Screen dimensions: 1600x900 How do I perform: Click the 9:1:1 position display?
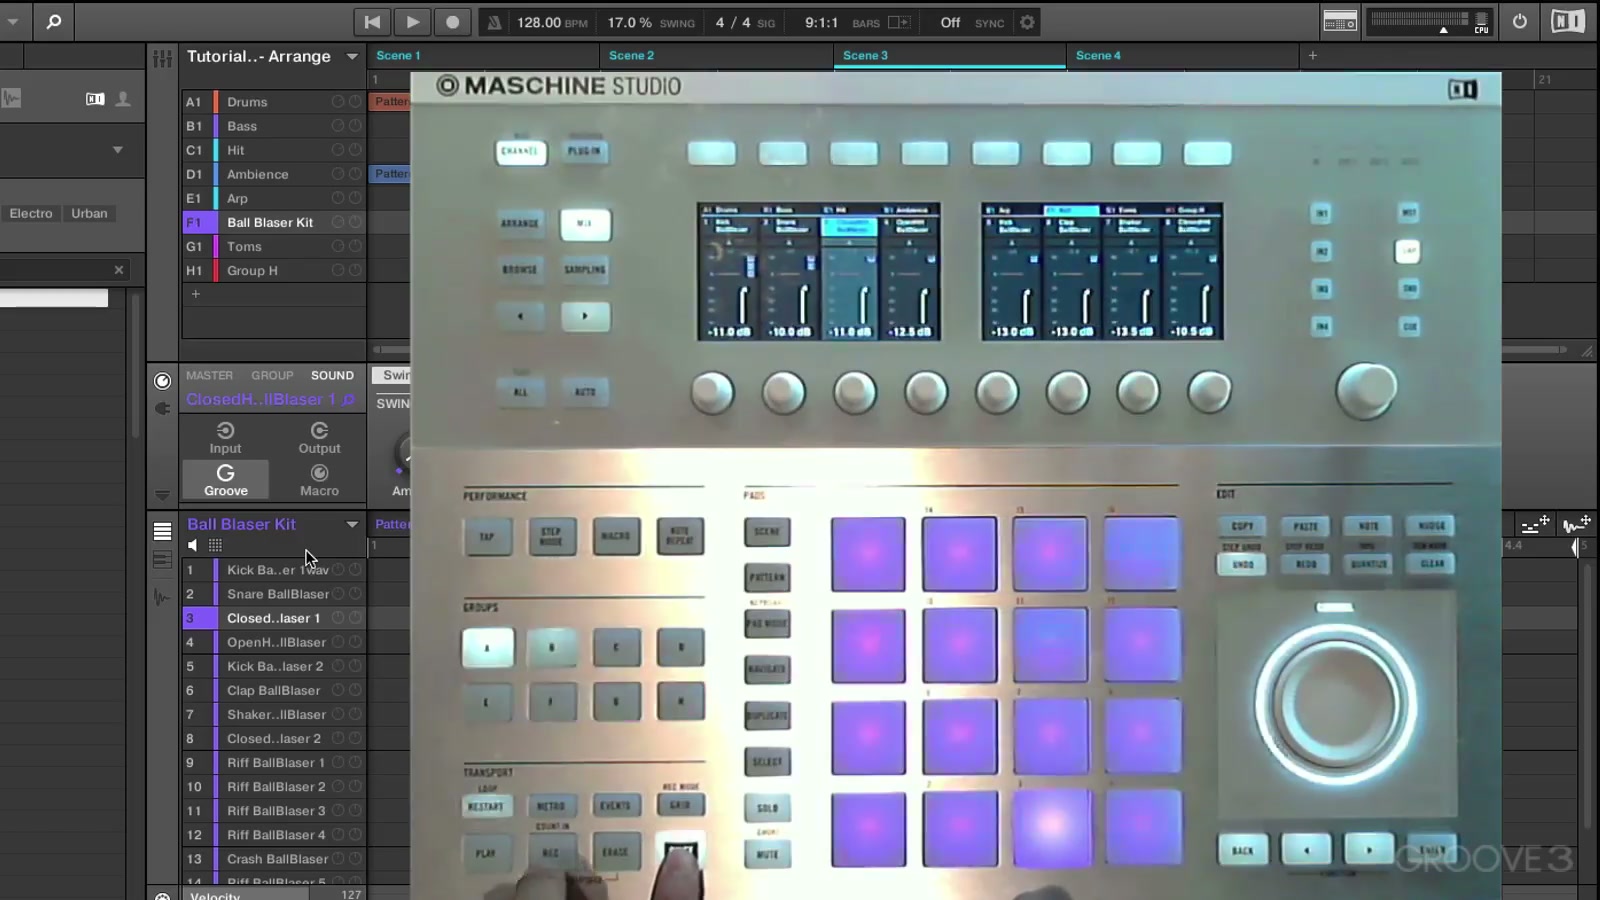pyautogui.click(x=821, y=22)
